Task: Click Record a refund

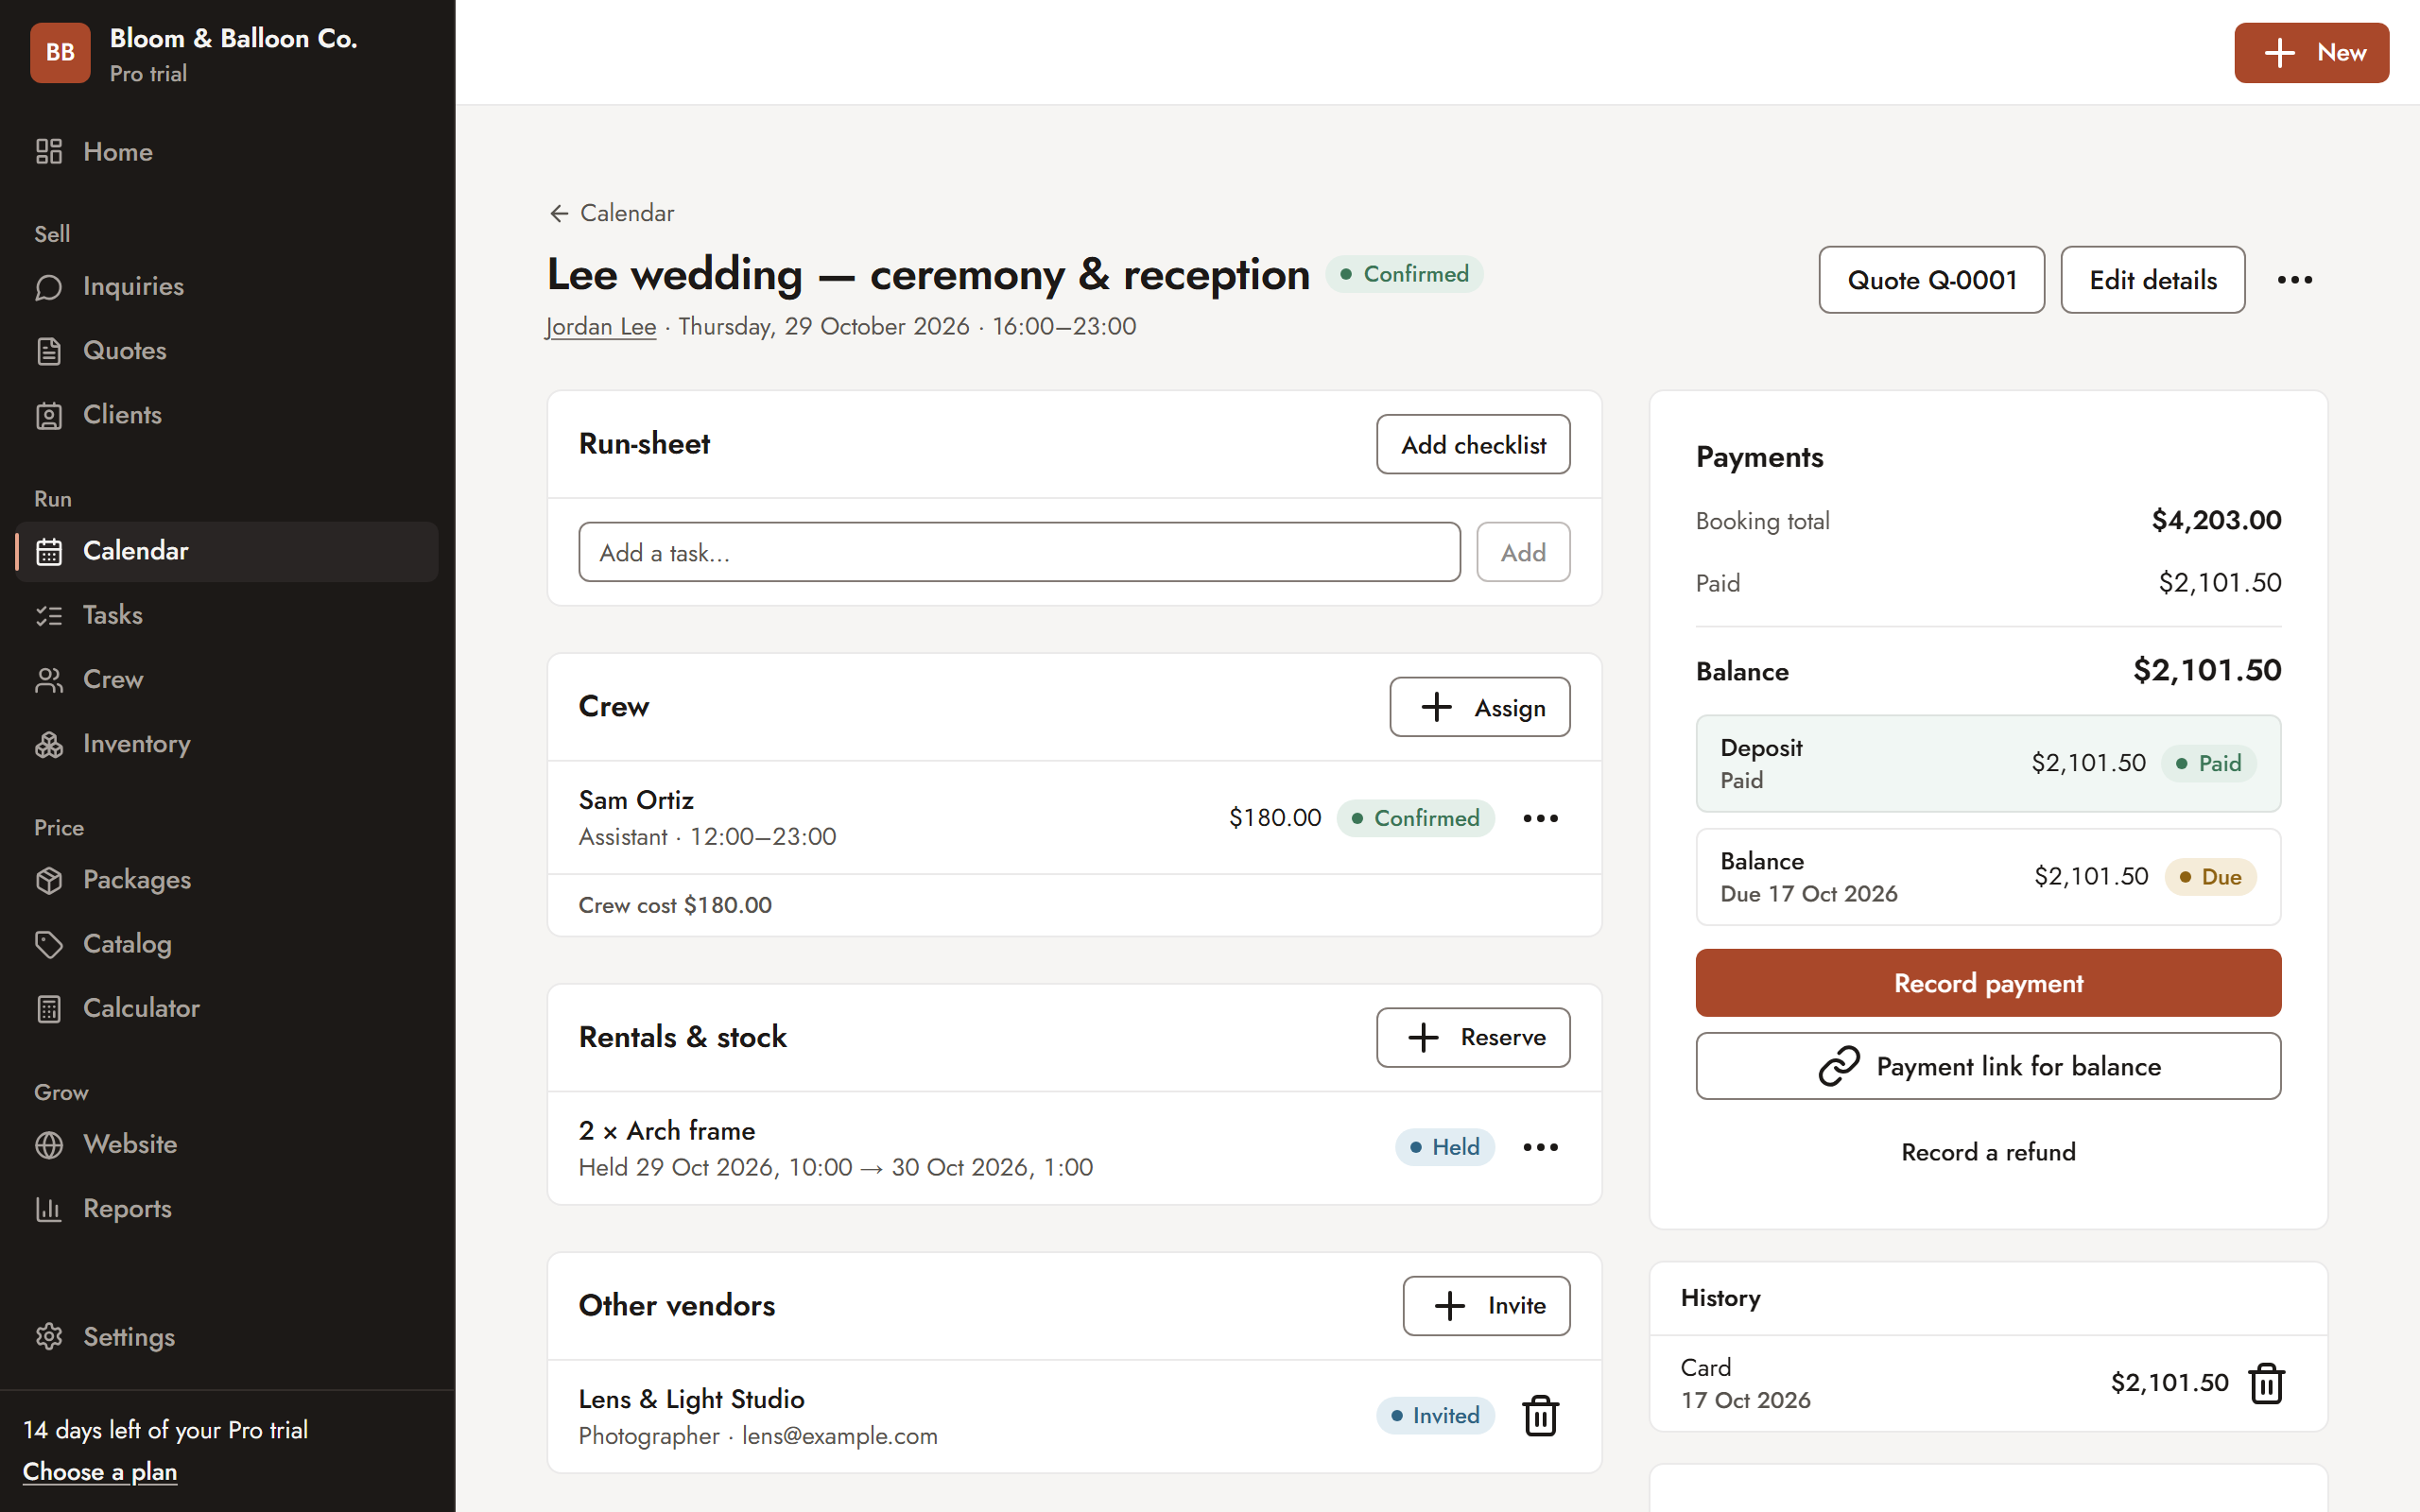Action: pos(1988,1152)
